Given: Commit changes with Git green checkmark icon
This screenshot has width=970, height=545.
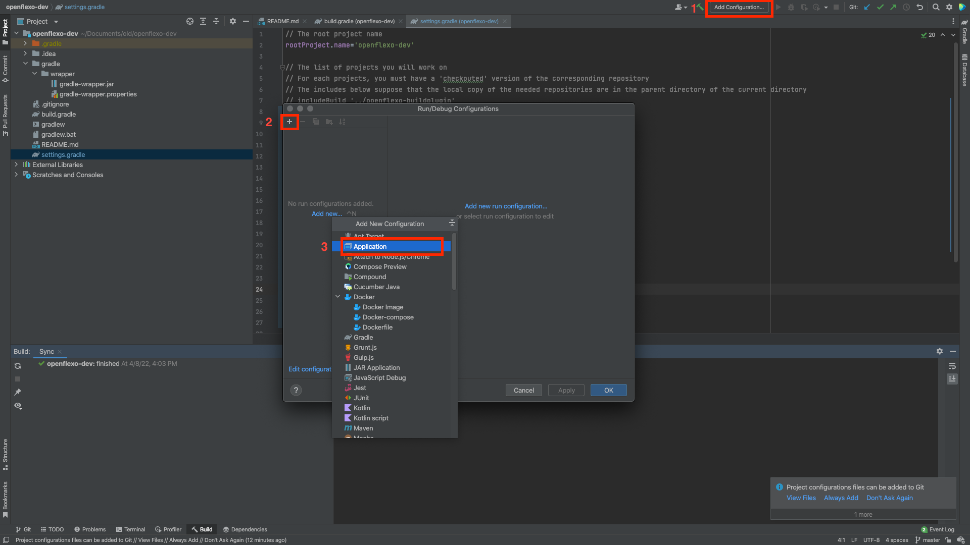Looking at the screenshot, I should [880, 7].
